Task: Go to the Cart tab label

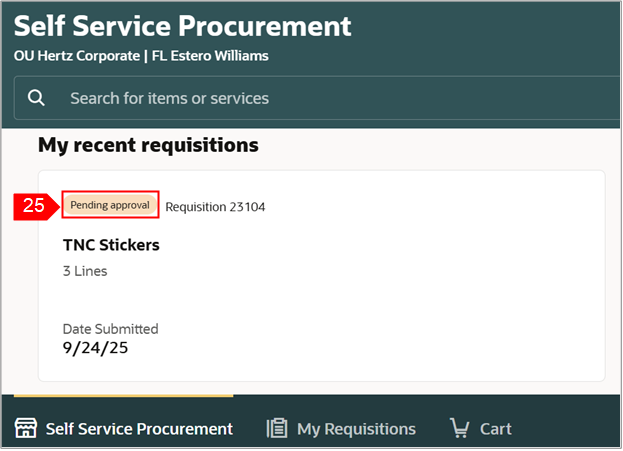Action: [496, 428]
